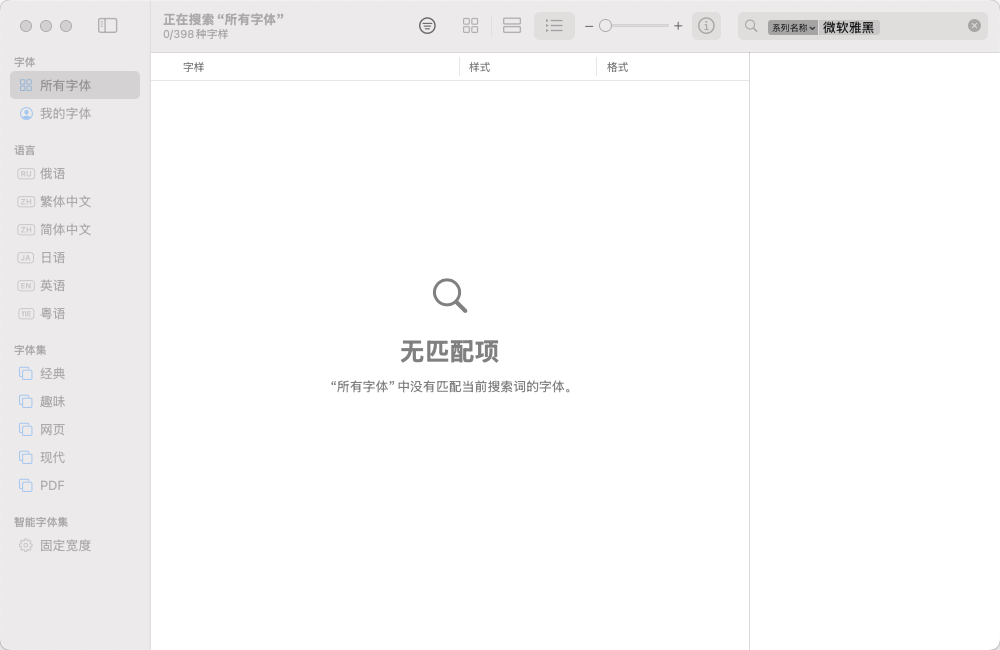The height and width of the screenshot is (650, 1000).
Task: Clear the search field text
Action: (974, 26)
